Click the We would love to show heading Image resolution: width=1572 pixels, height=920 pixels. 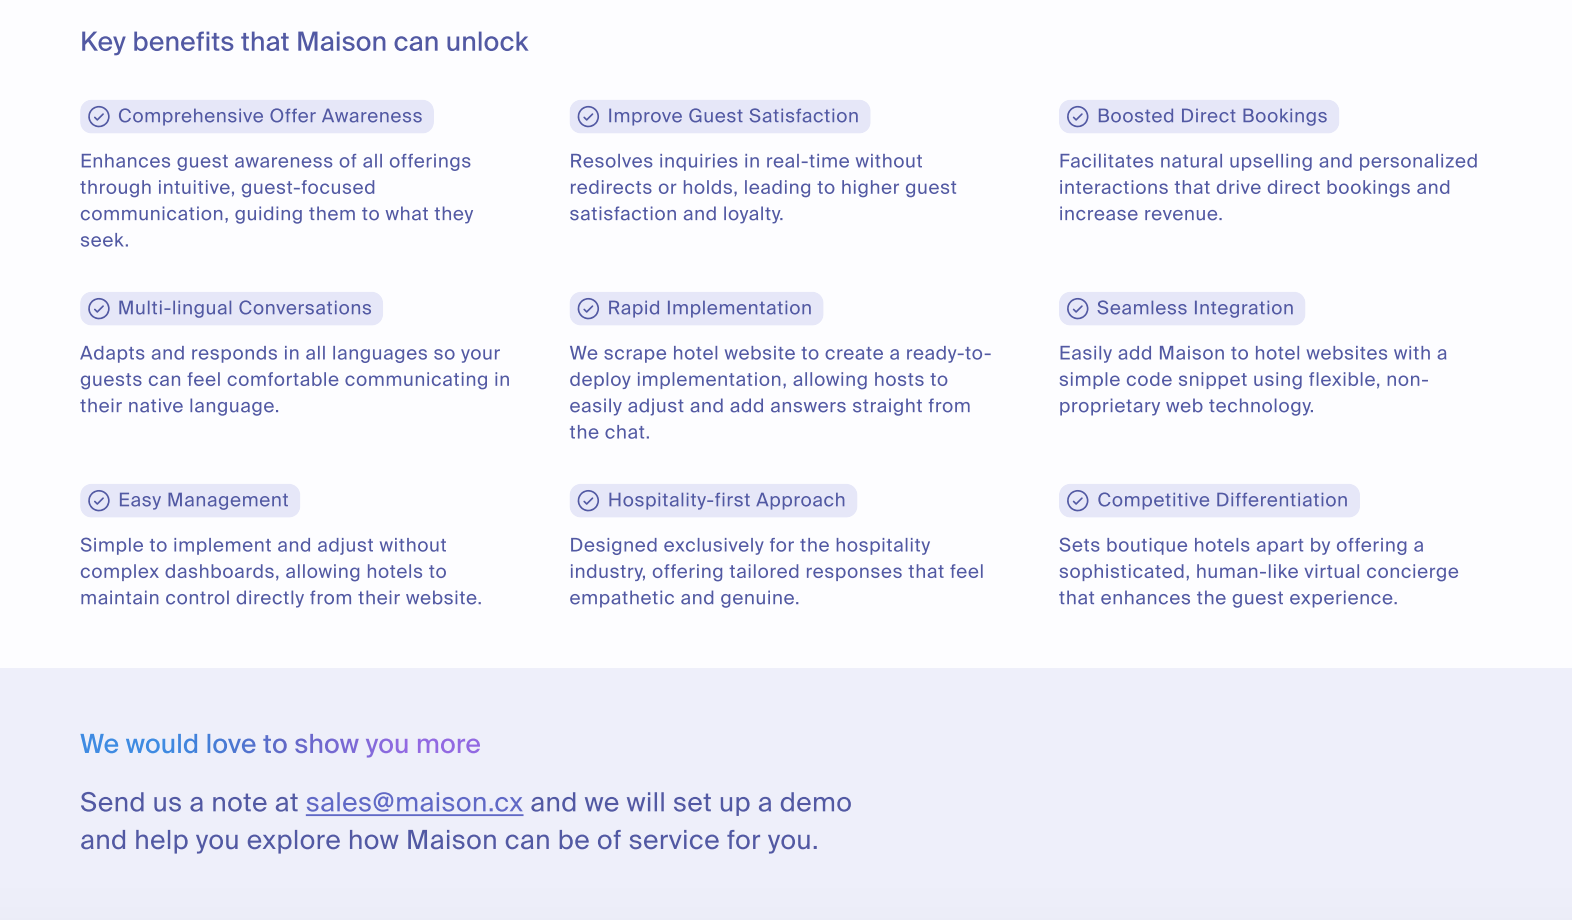click(280, 744)
